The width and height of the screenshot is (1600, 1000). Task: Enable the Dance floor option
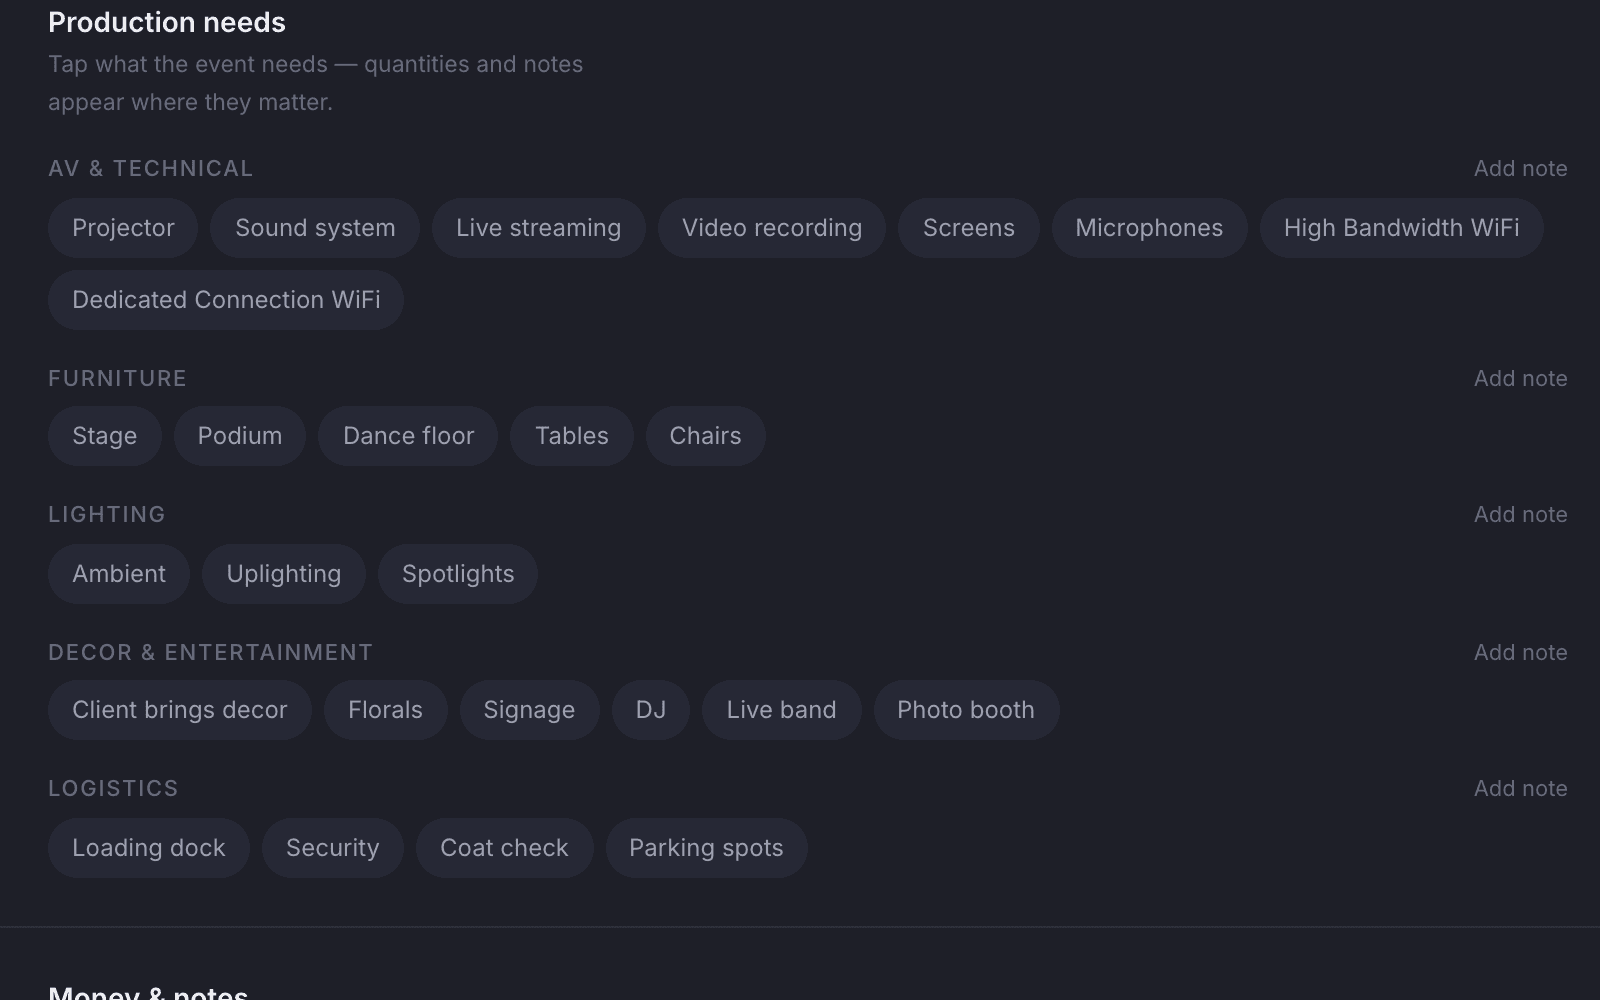[x=409, y=436]
